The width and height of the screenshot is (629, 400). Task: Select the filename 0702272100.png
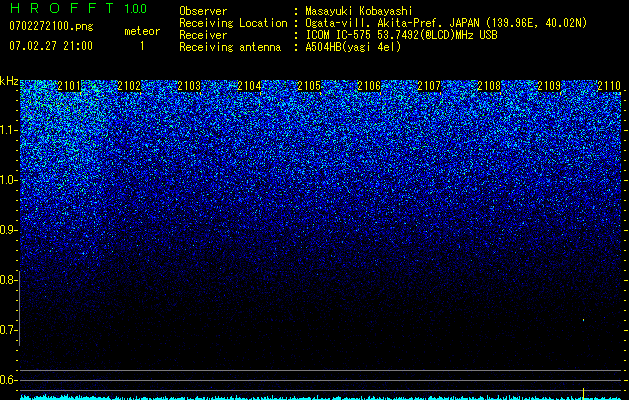pyautogui.click(x=51, y=27)
